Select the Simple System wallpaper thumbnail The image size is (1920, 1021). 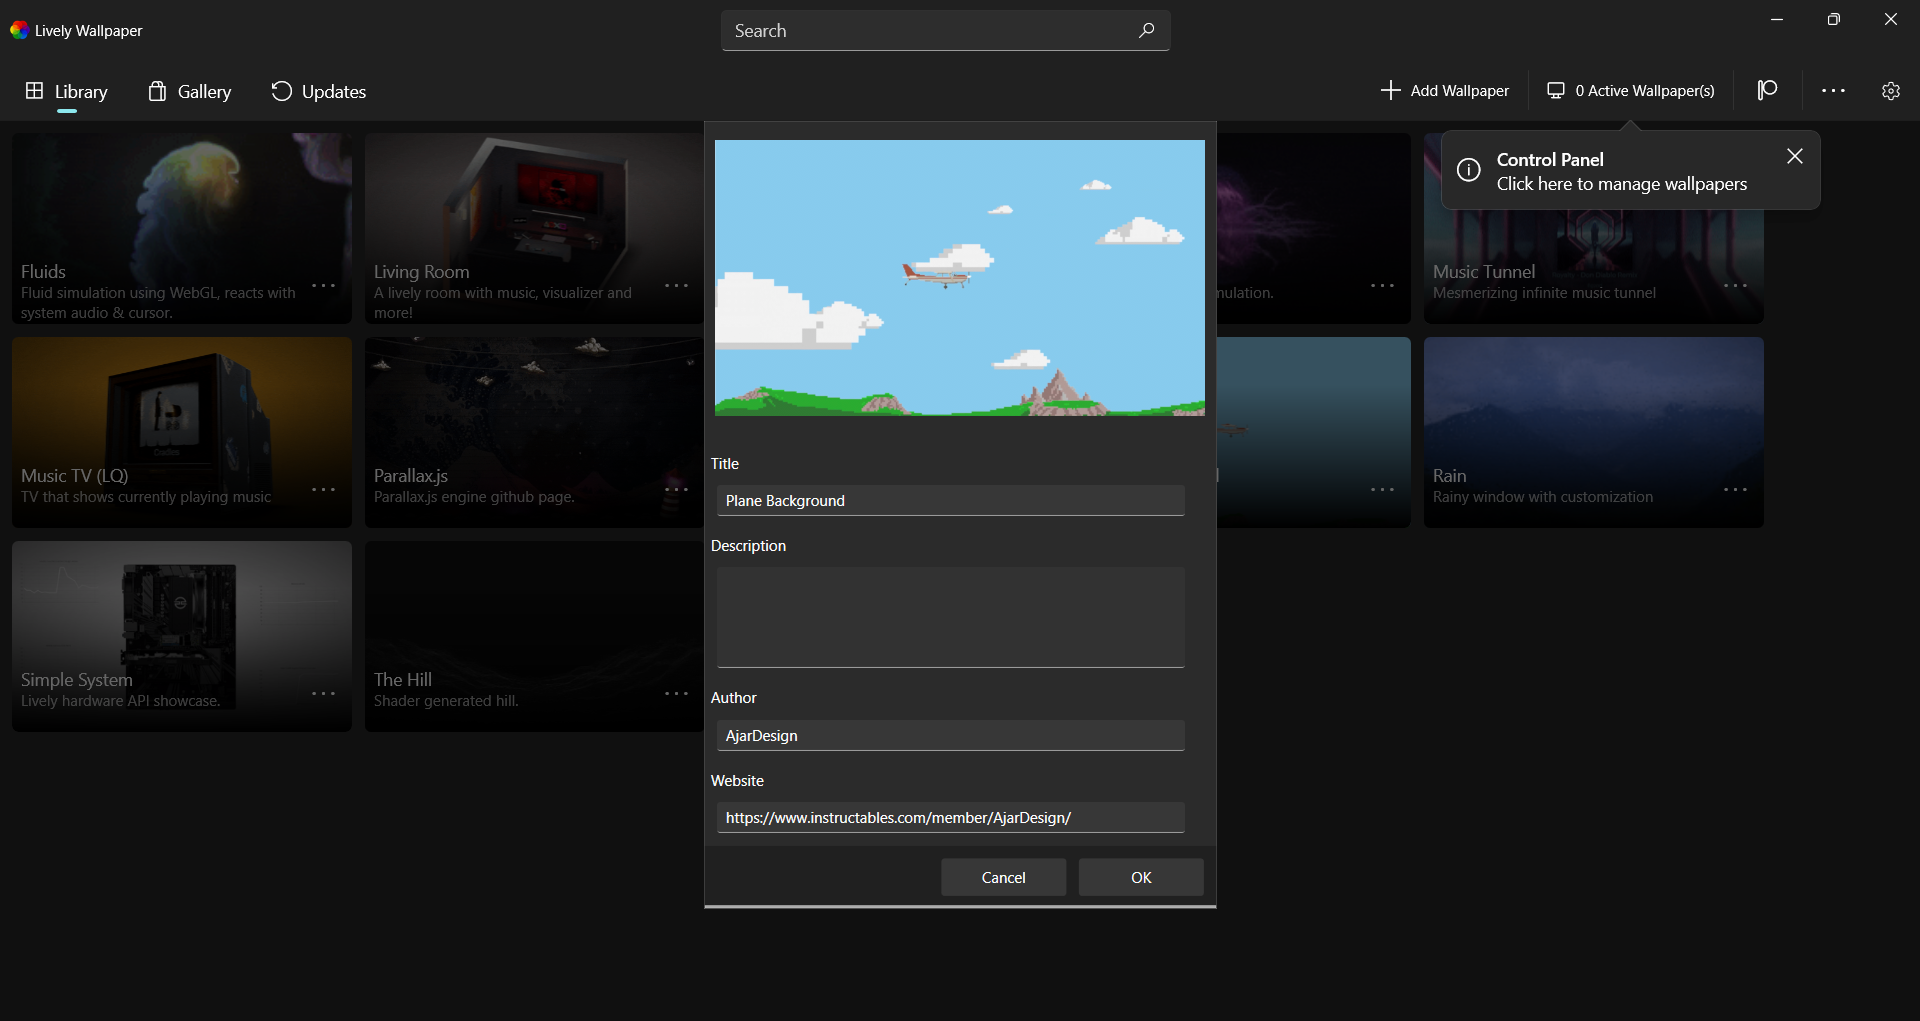click(x=181, y=636)
